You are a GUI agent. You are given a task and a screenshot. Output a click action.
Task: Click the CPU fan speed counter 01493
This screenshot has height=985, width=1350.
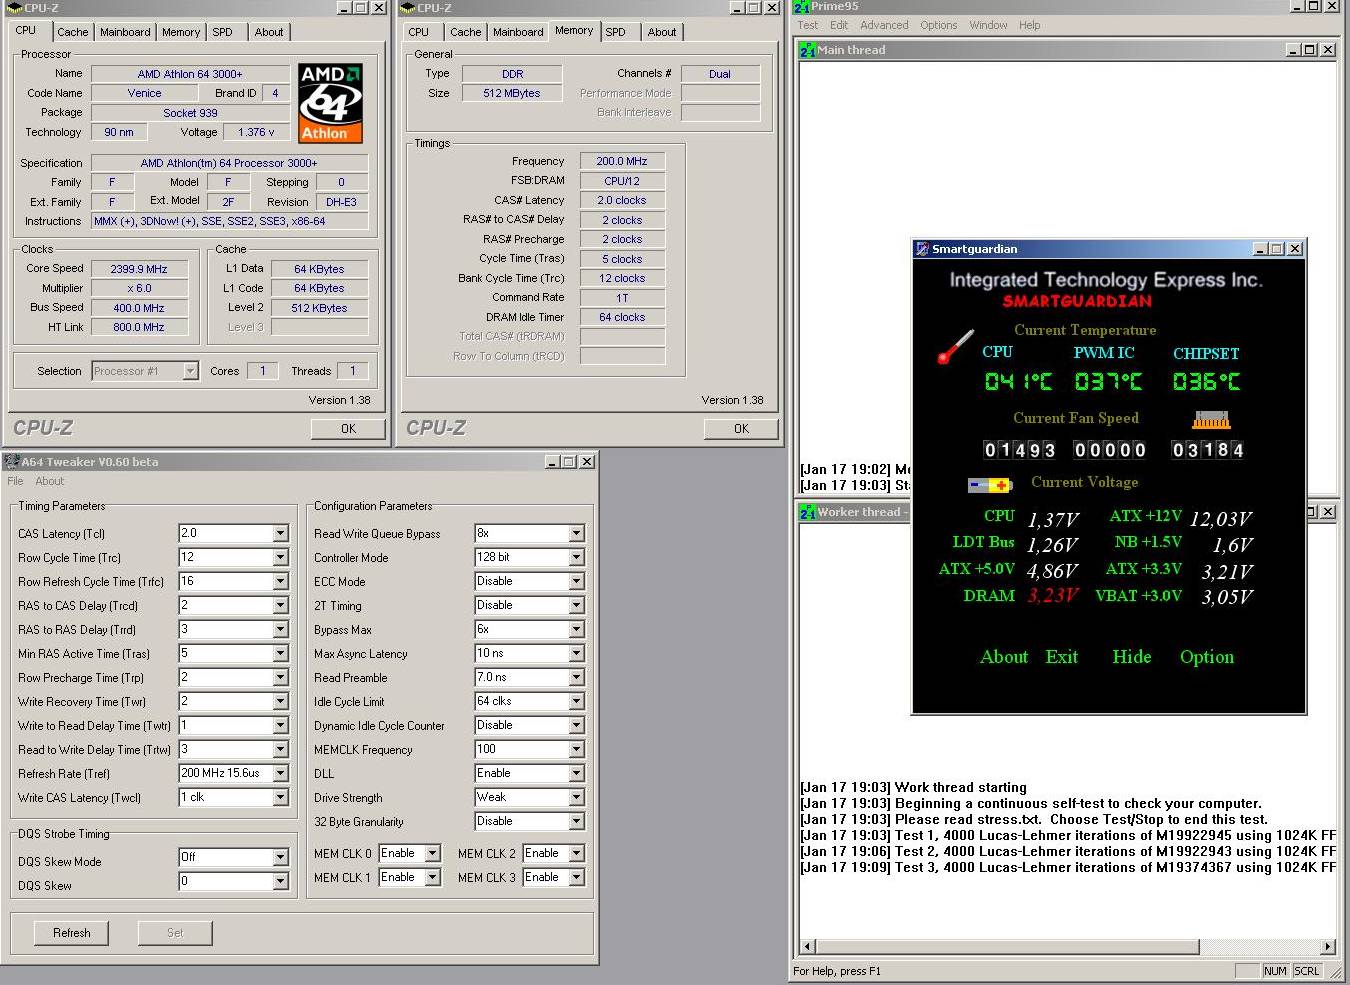[1021, 450]
